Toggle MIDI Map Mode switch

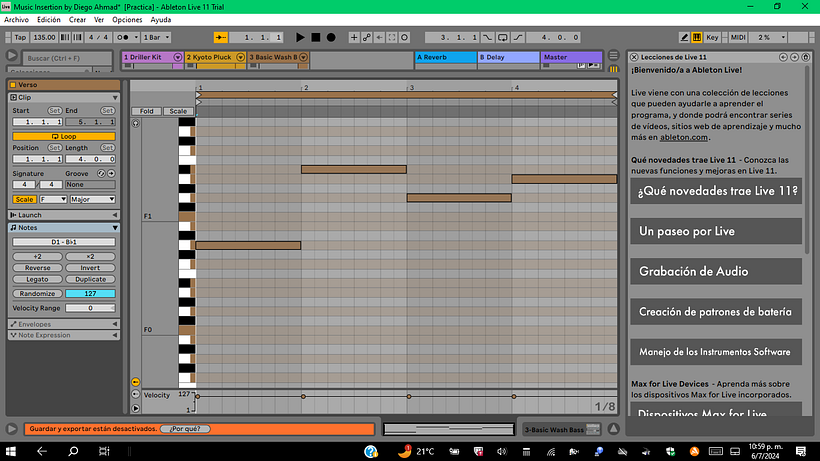[738, 37]
